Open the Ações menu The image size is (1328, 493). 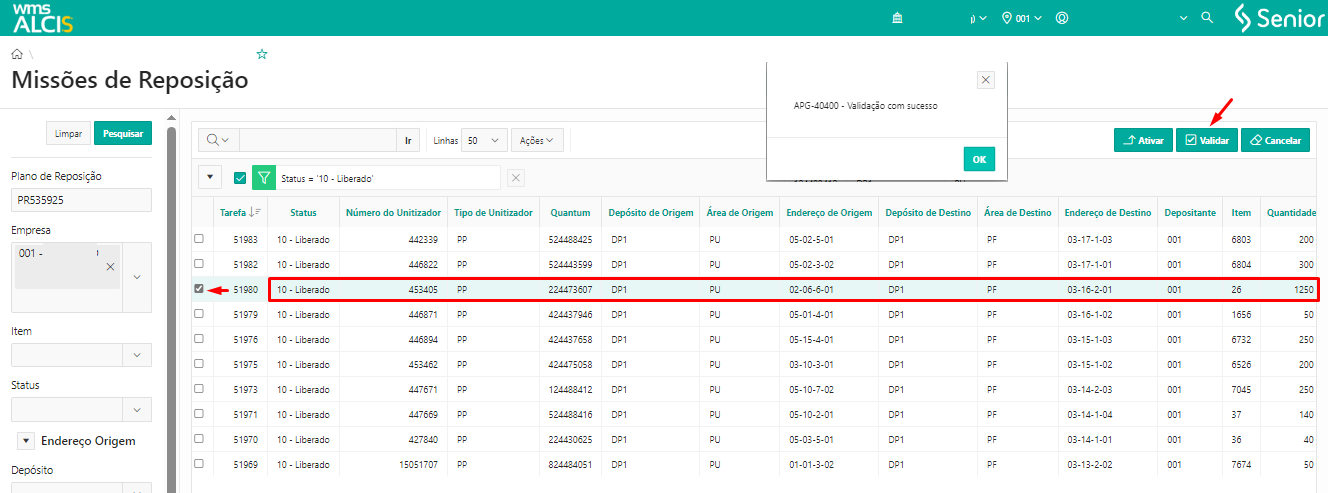coord(537,141)
